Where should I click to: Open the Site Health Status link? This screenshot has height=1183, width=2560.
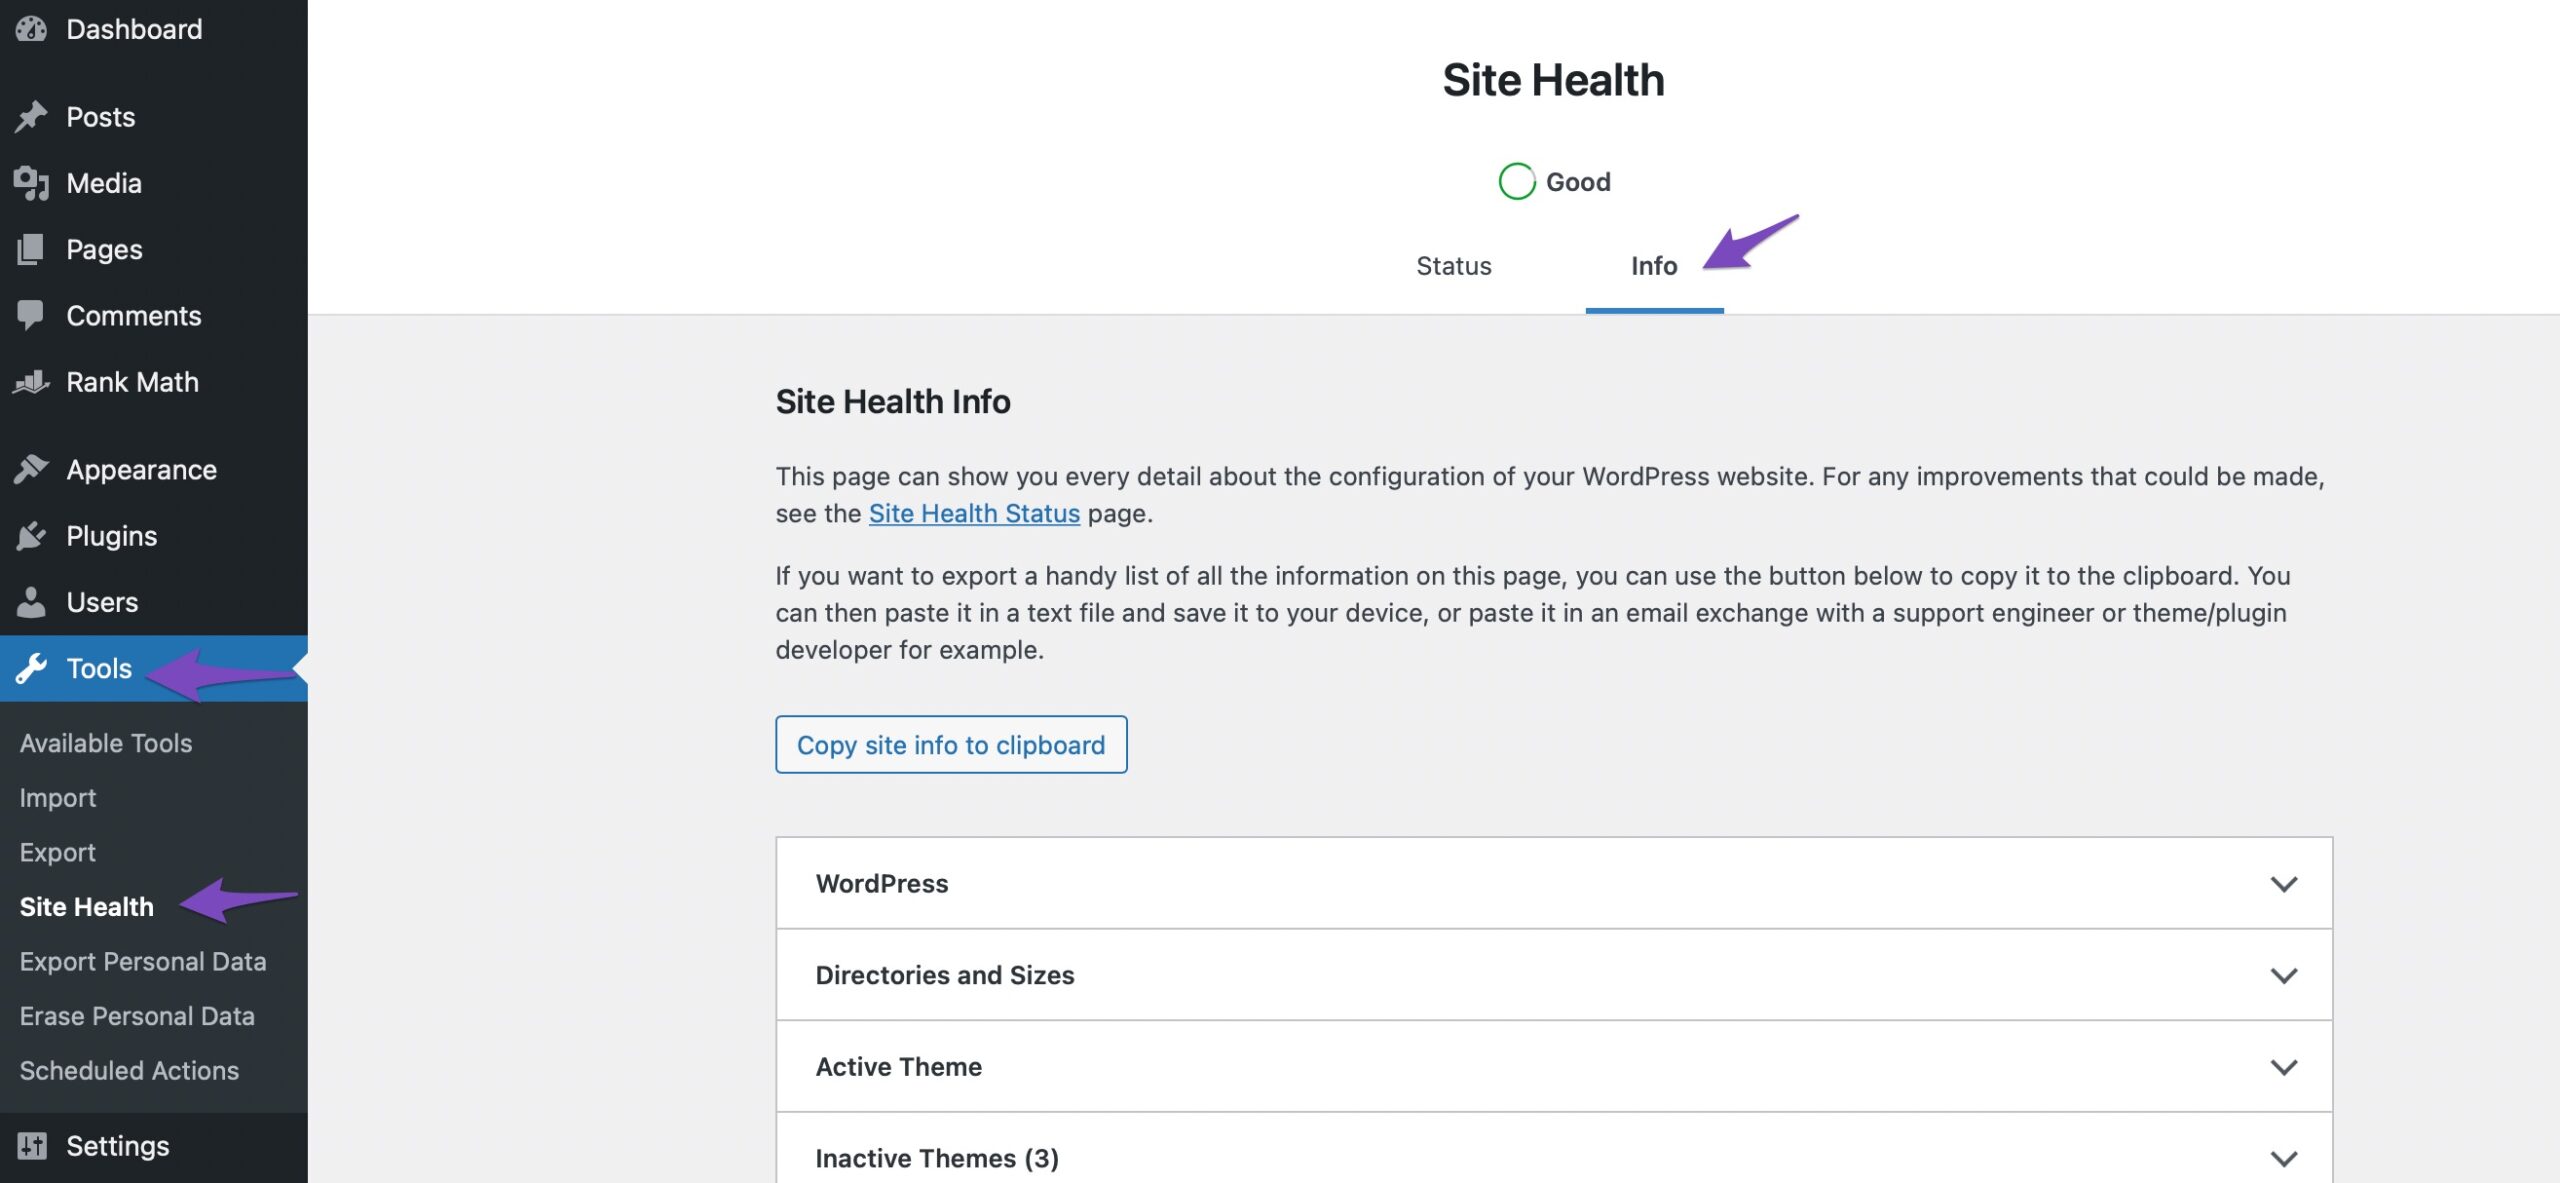(975, 512)
